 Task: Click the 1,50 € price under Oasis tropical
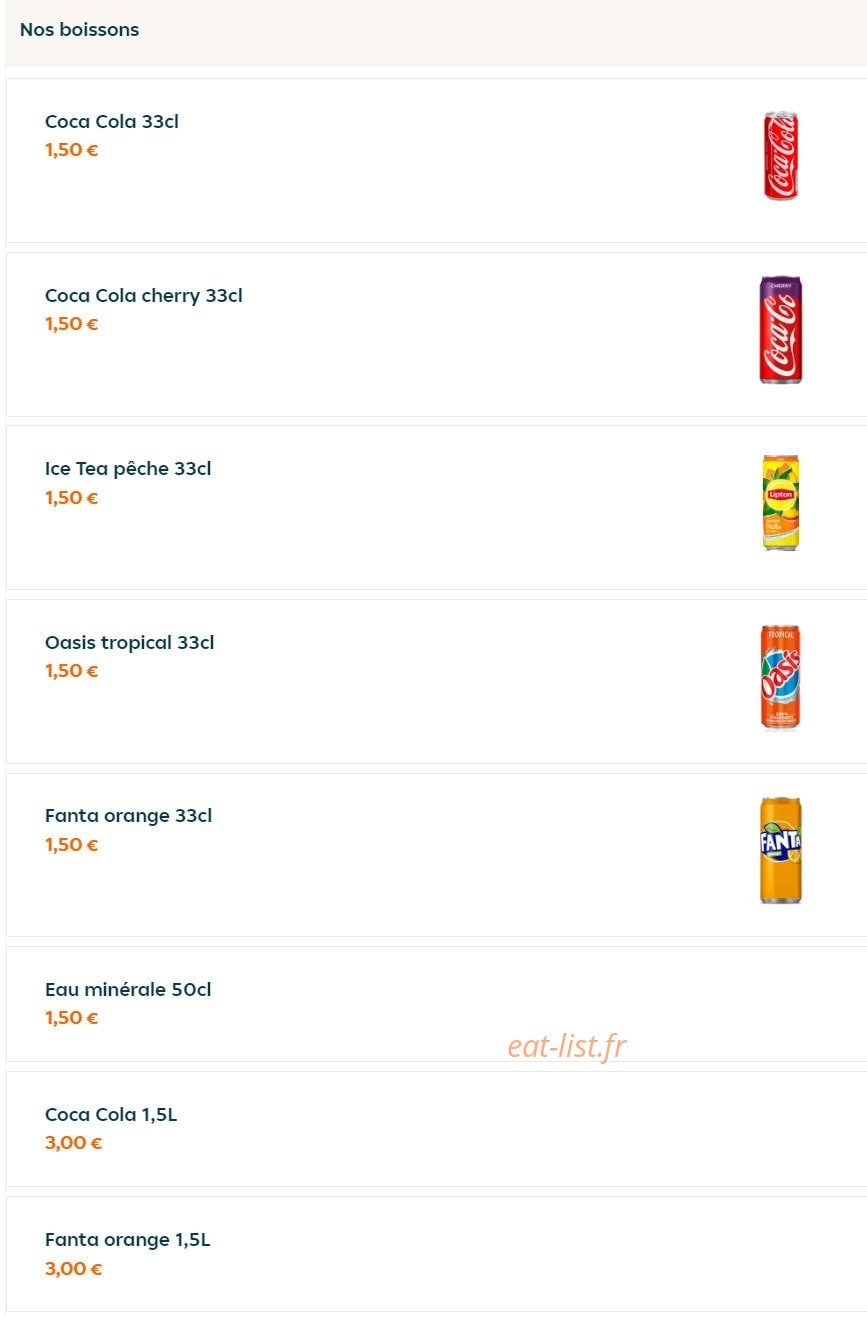72,671
